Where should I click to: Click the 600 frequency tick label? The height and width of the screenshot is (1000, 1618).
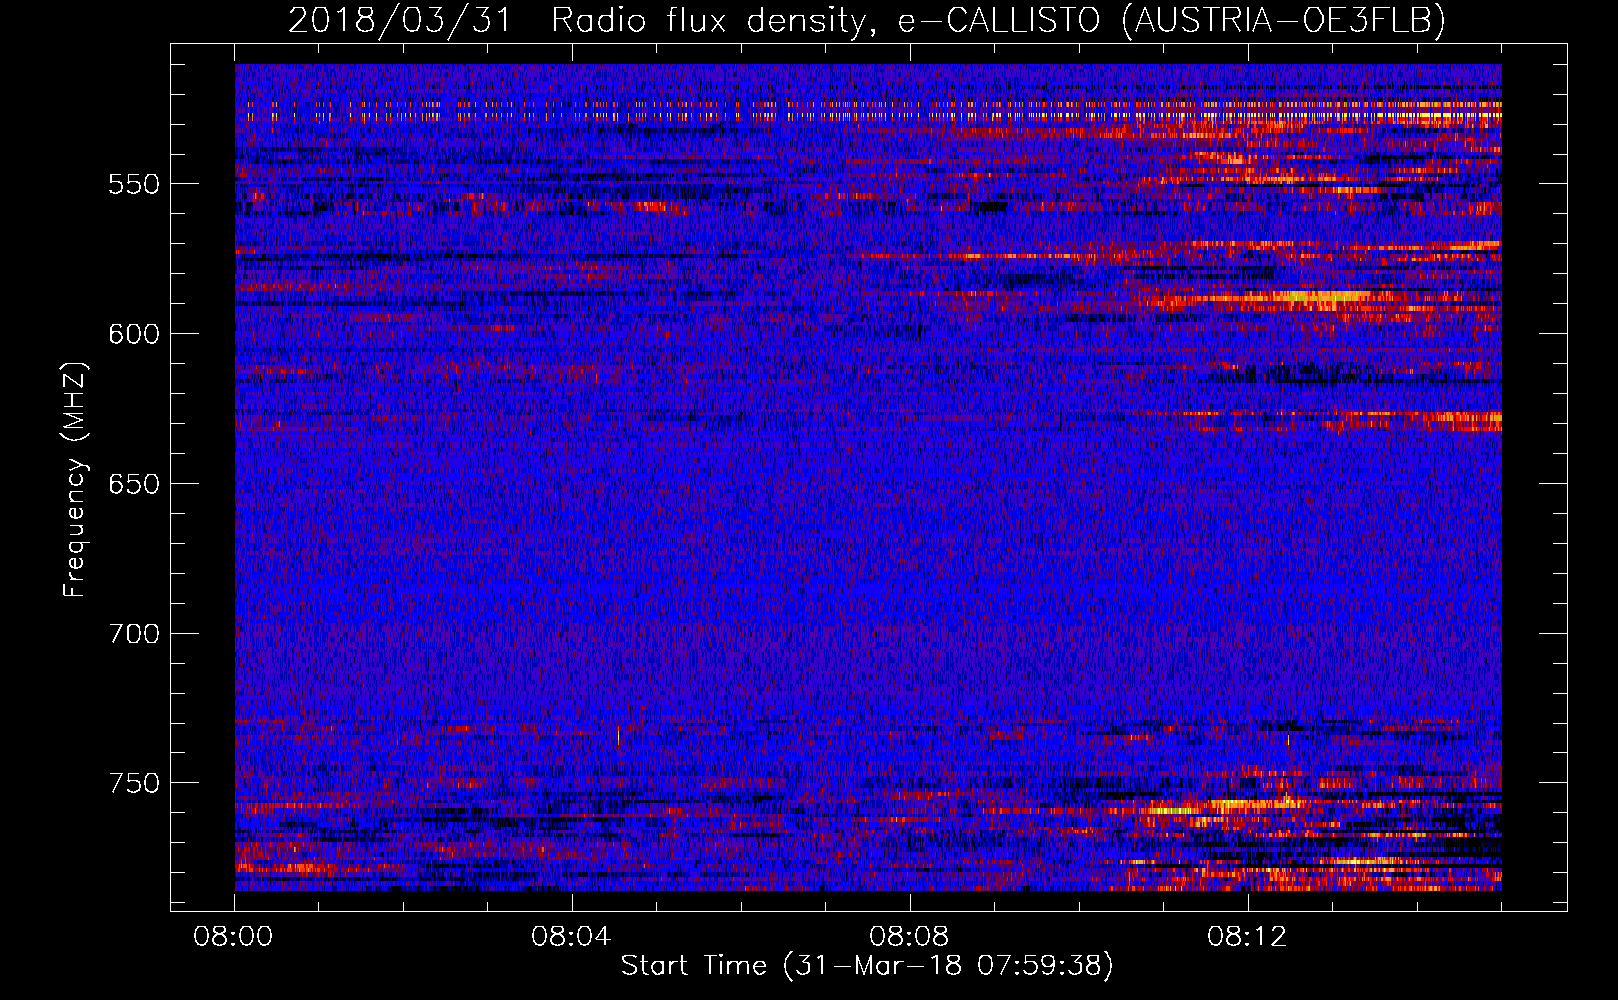134,334
